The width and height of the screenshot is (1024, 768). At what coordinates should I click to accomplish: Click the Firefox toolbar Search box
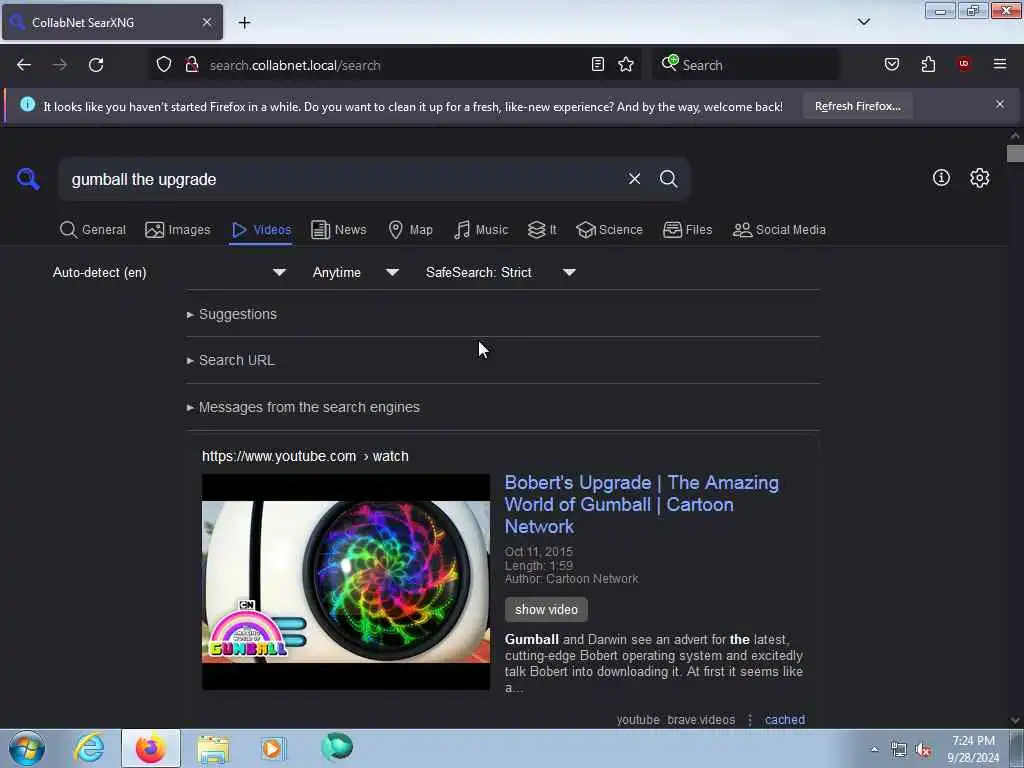745,65
